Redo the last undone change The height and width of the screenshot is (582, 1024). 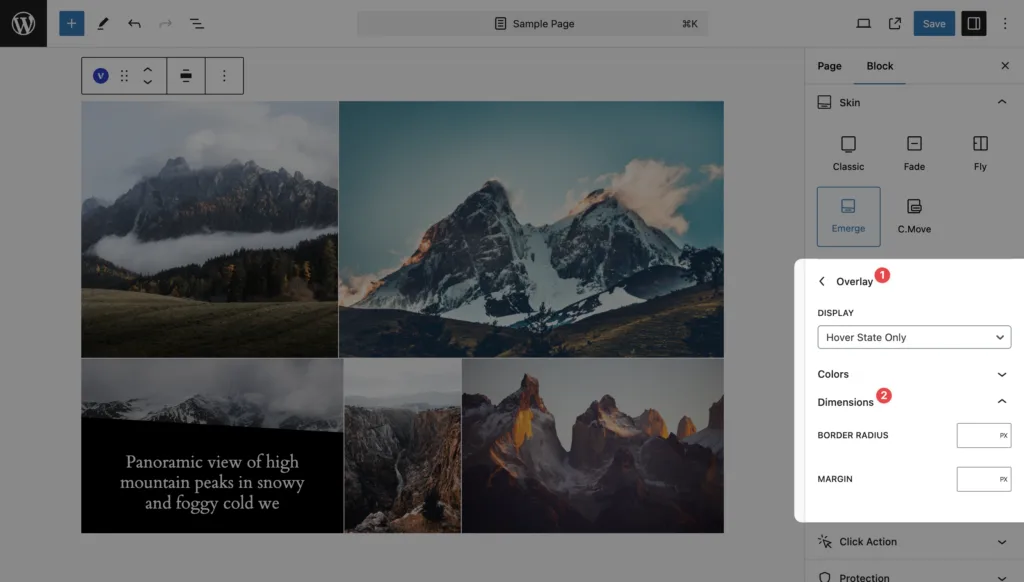pos(165,24)
